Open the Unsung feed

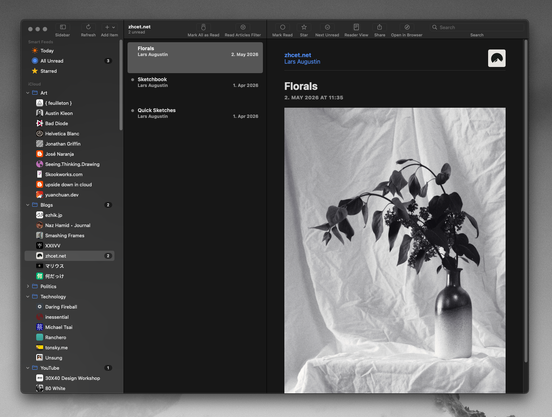[70, 358]
